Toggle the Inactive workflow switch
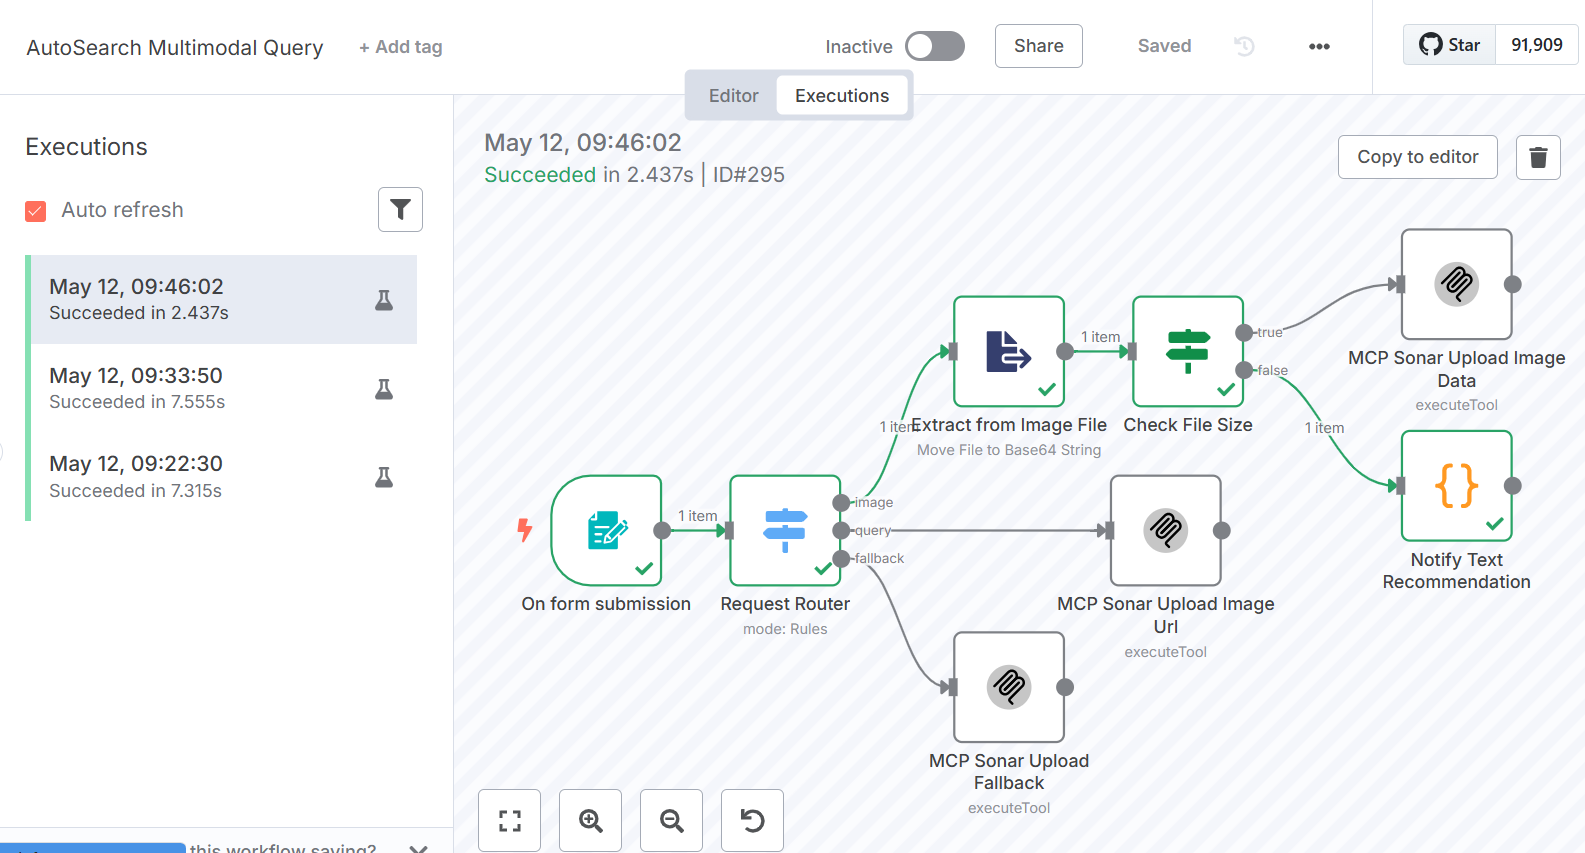Image resolution: width=1585 pixels, height=853 pixels. tap(934, 46)
